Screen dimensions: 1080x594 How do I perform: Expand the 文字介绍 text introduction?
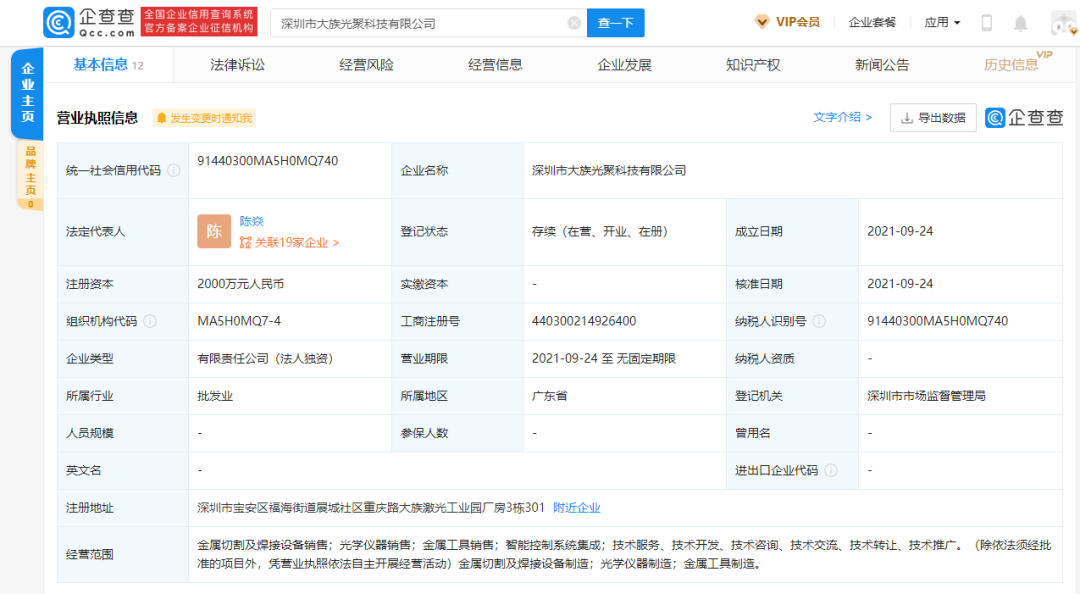click(x=842, y=117)
